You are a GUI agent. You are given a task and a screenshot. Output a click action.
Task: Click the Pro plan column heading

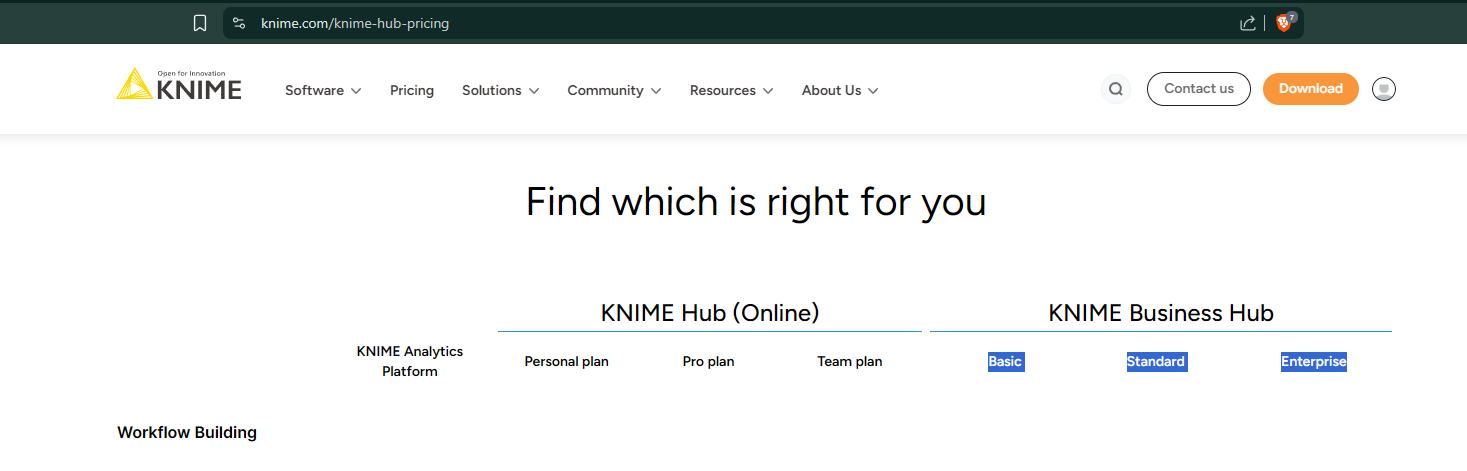tap(708, 361)
